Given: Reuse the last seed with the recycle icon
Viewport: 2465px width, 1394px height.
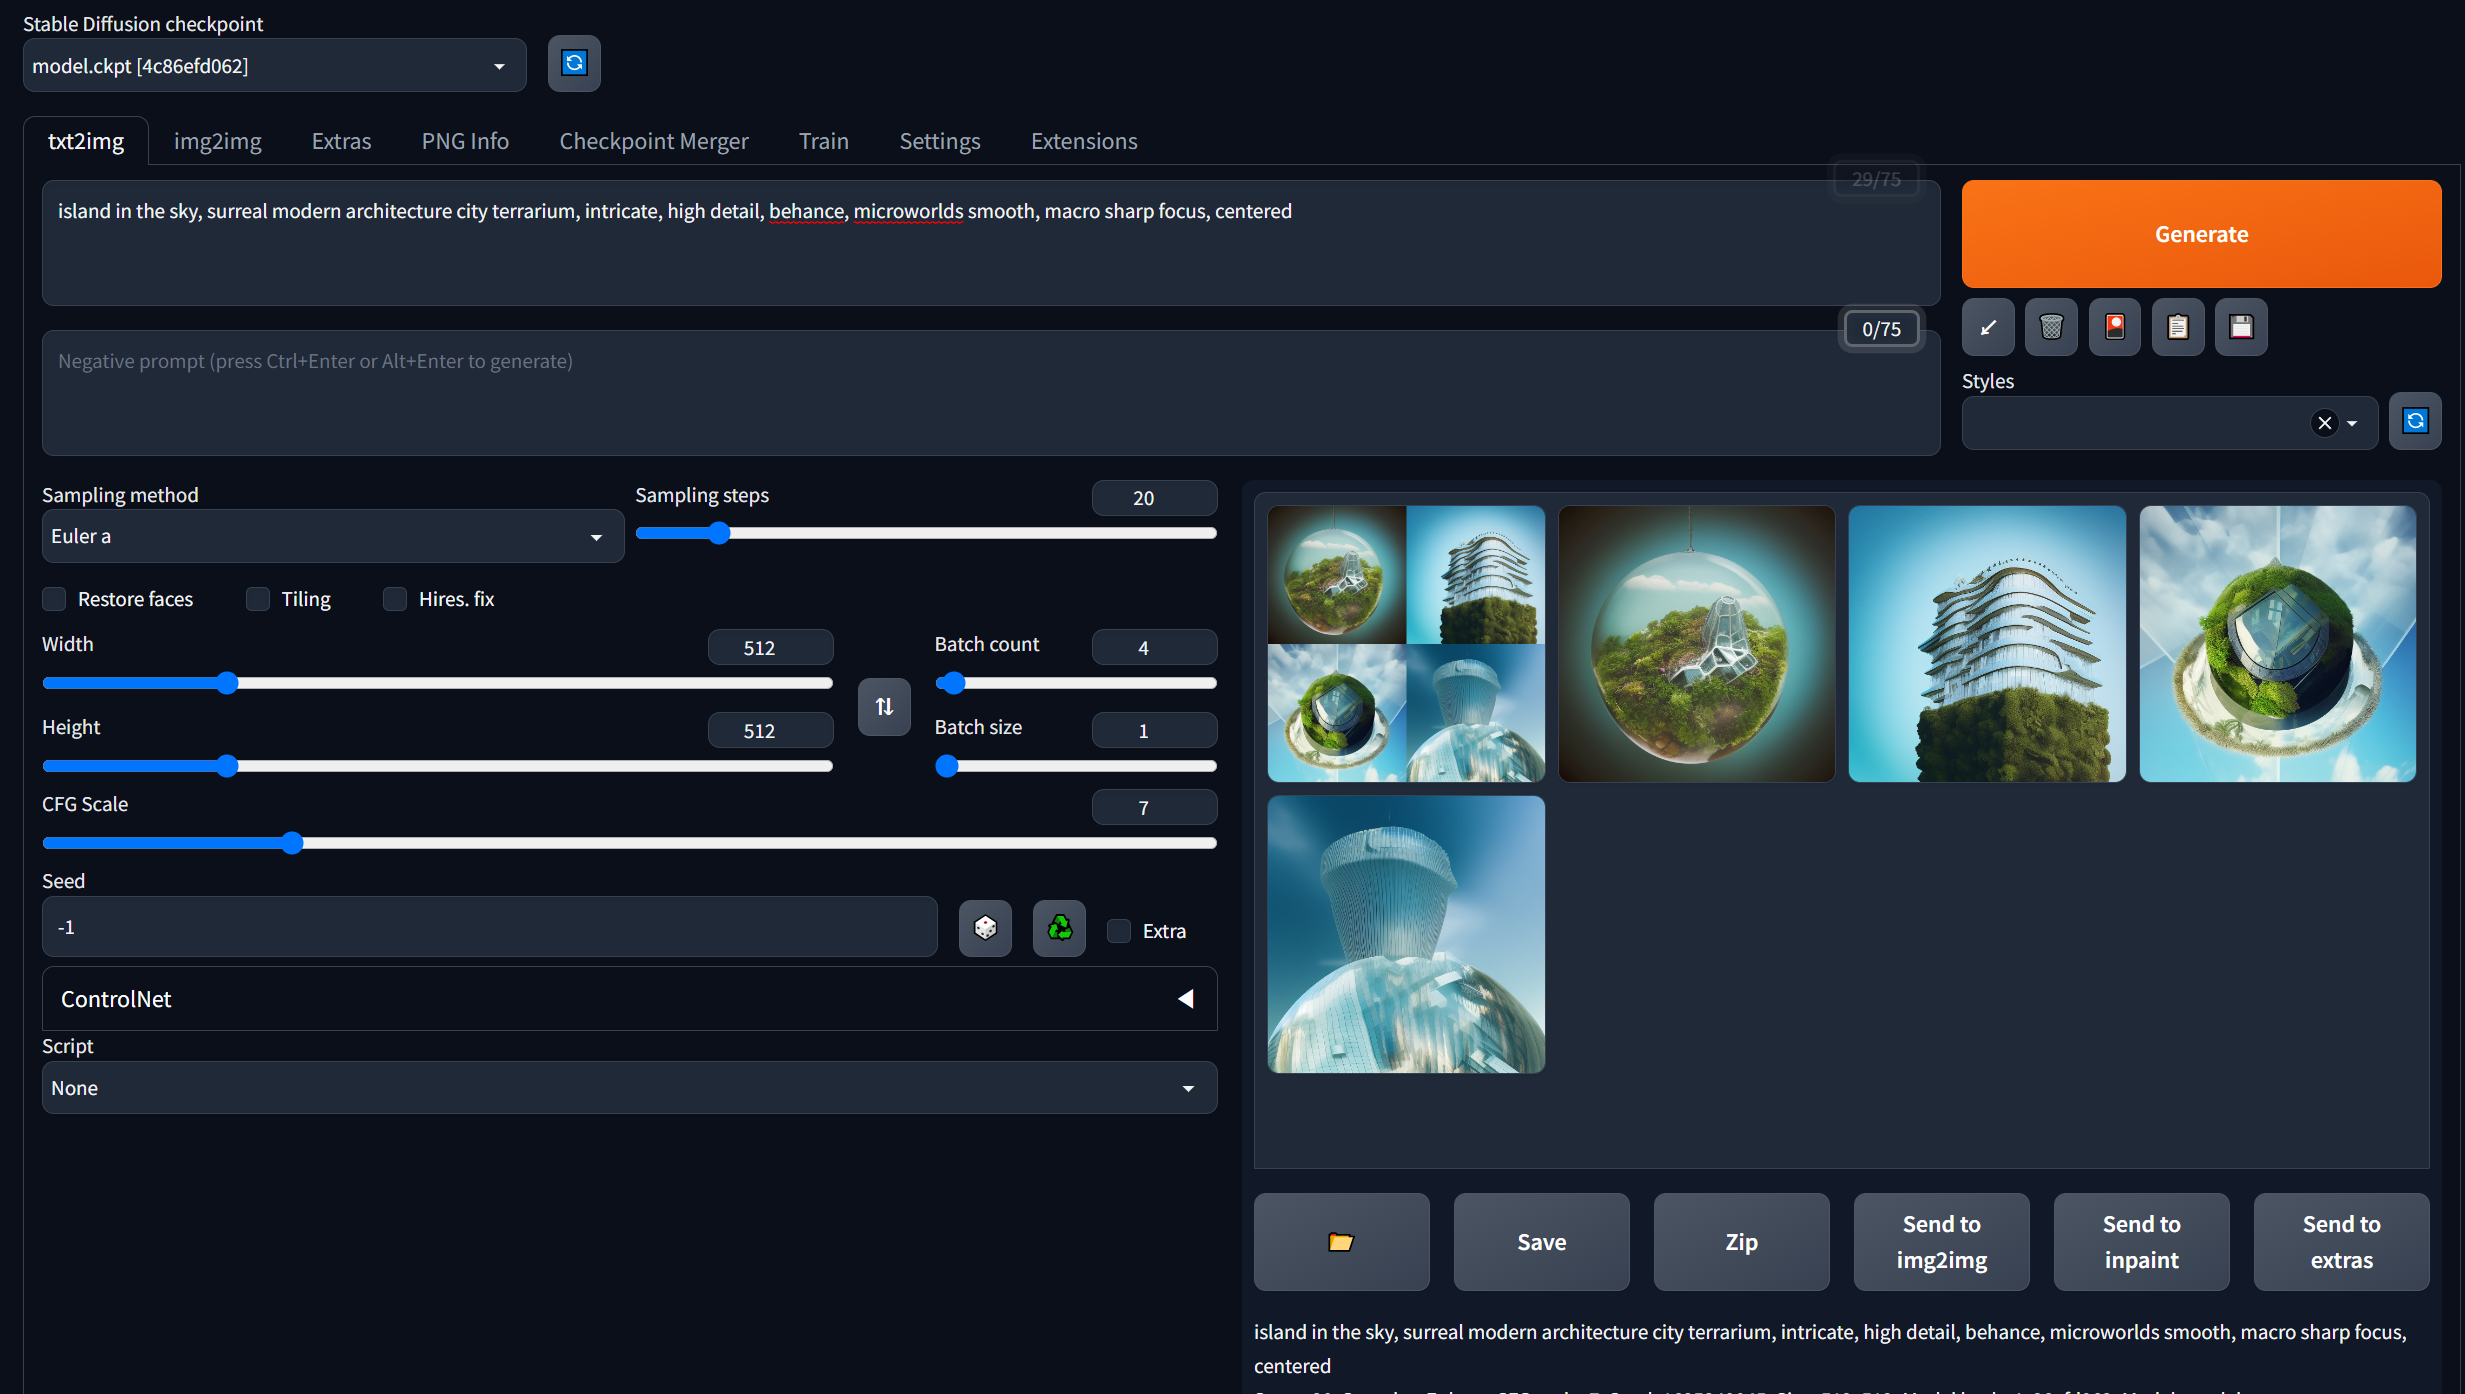Looking at the screenshot, I should pos(1059,928).
